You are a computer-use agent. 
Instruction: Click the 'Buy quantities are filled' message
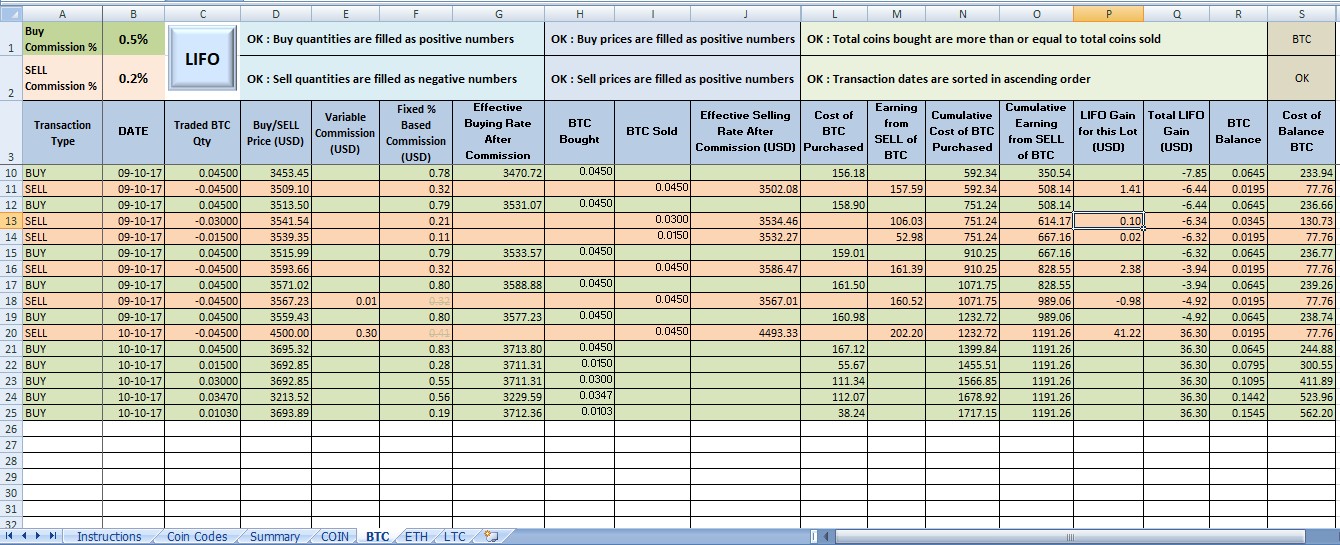point(392,40)
